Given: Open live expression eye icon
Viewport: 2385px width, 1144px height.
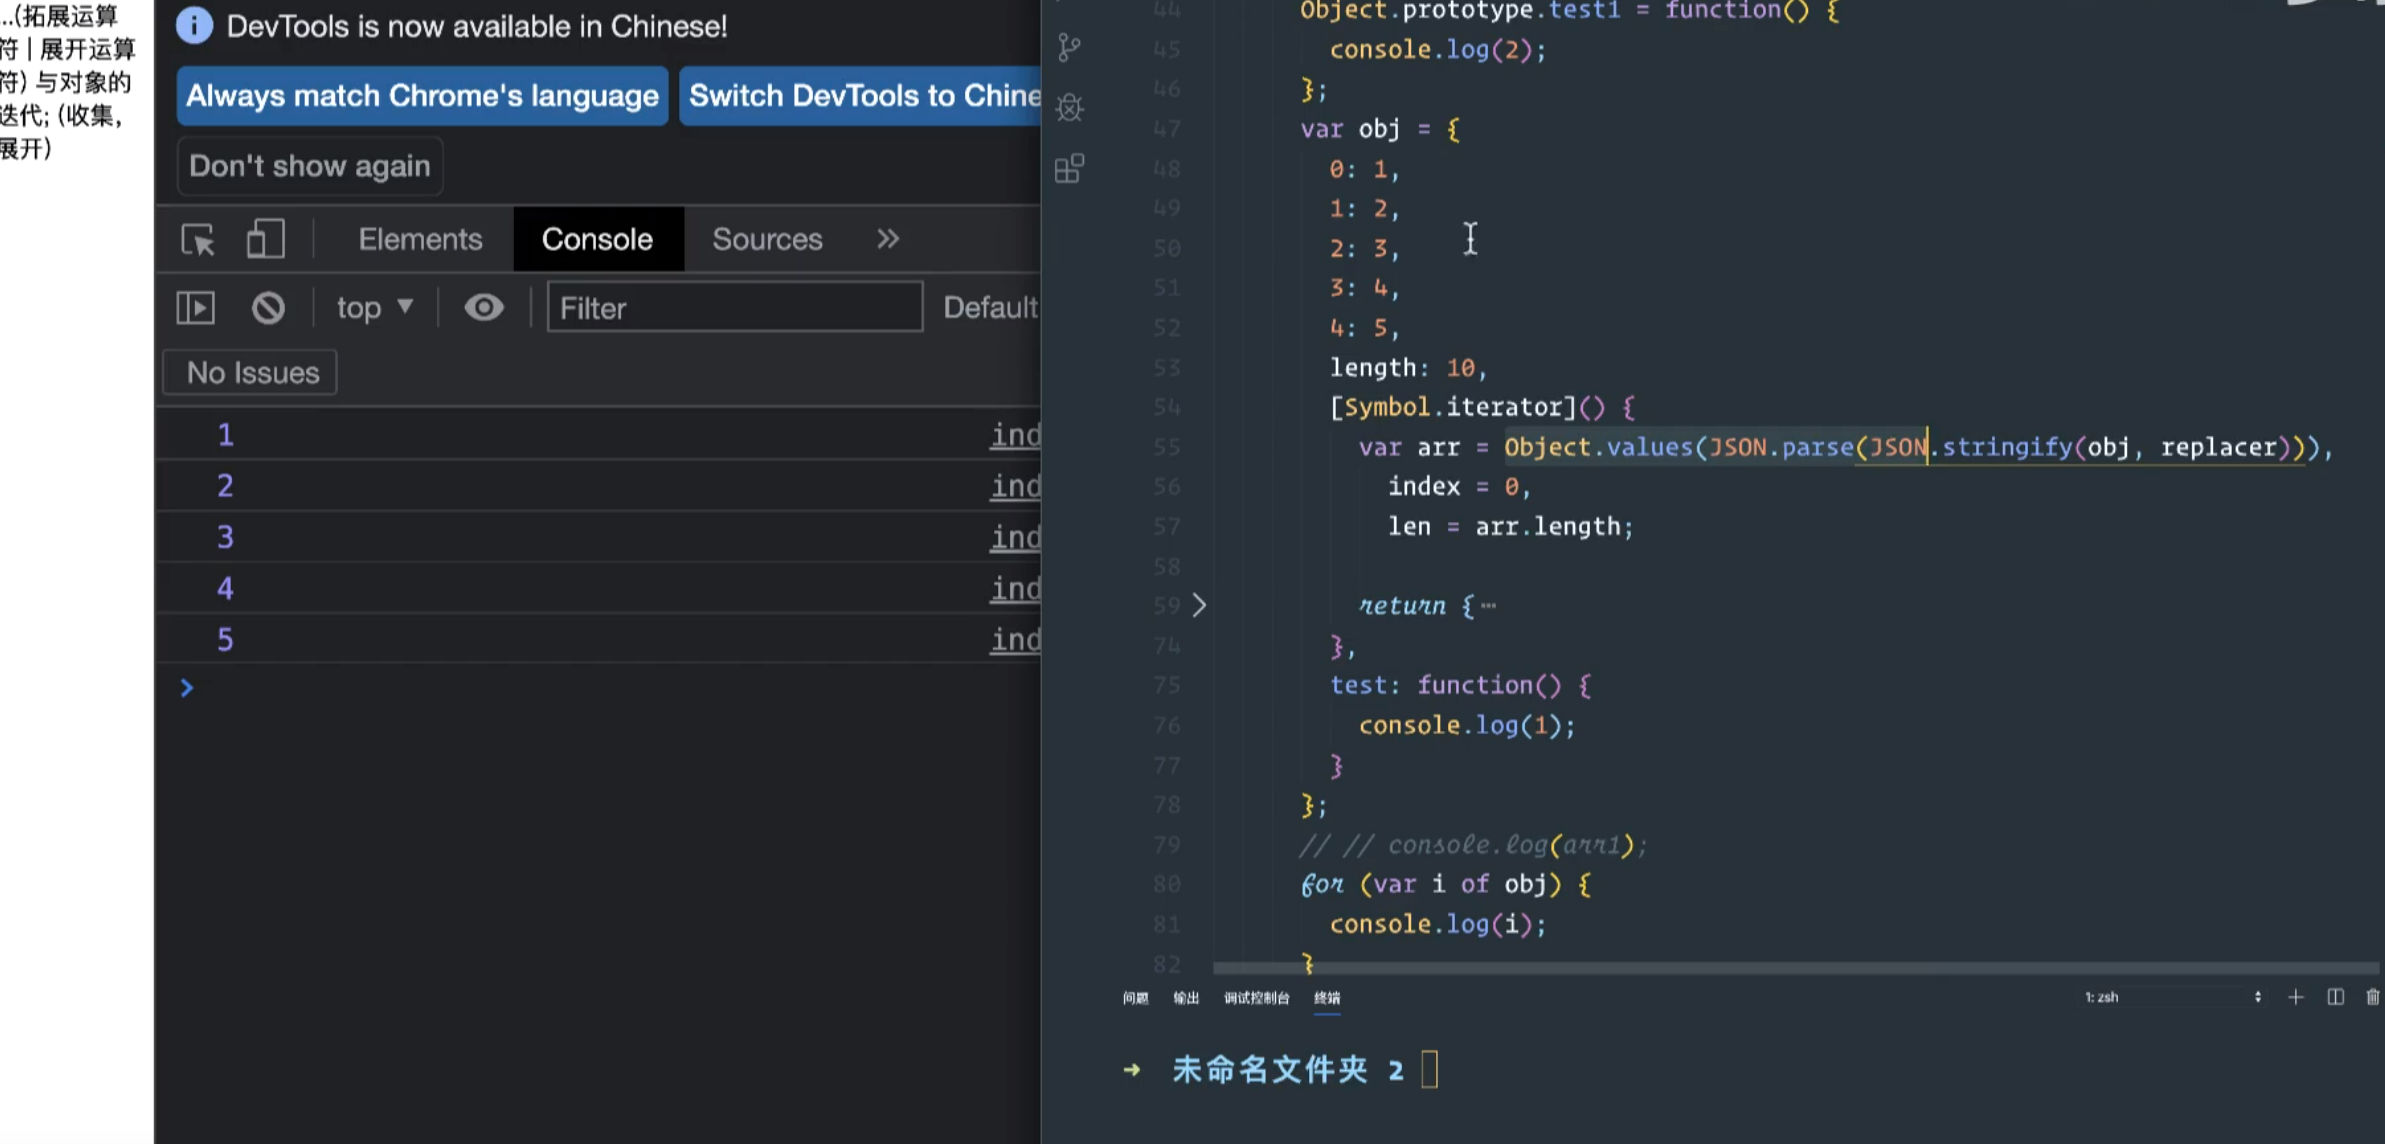Looking at the screenshot, I should coord(484,308).
